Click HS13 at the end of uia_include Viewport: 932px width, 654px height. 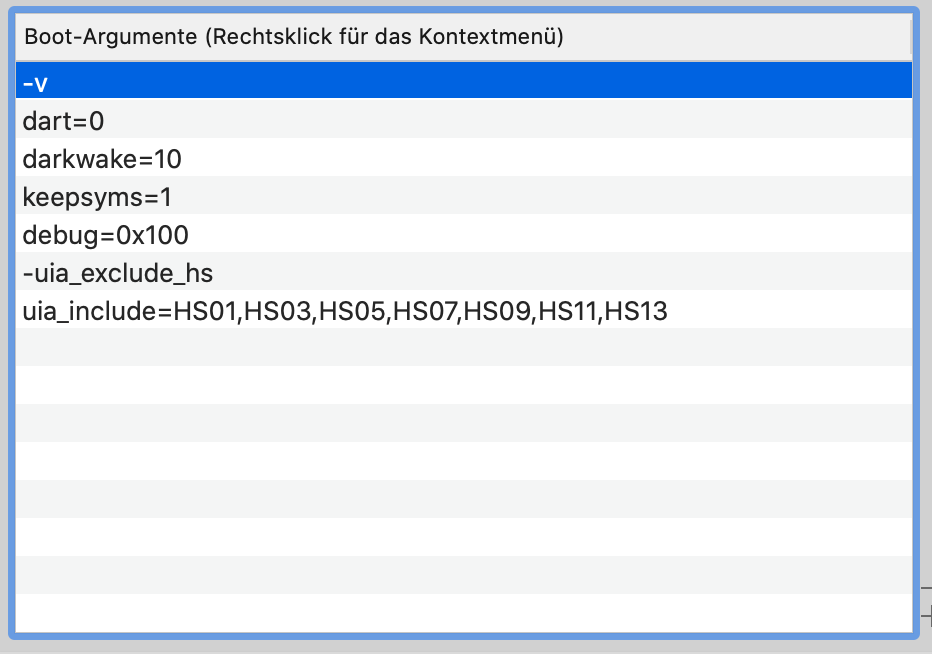[637, 311]
